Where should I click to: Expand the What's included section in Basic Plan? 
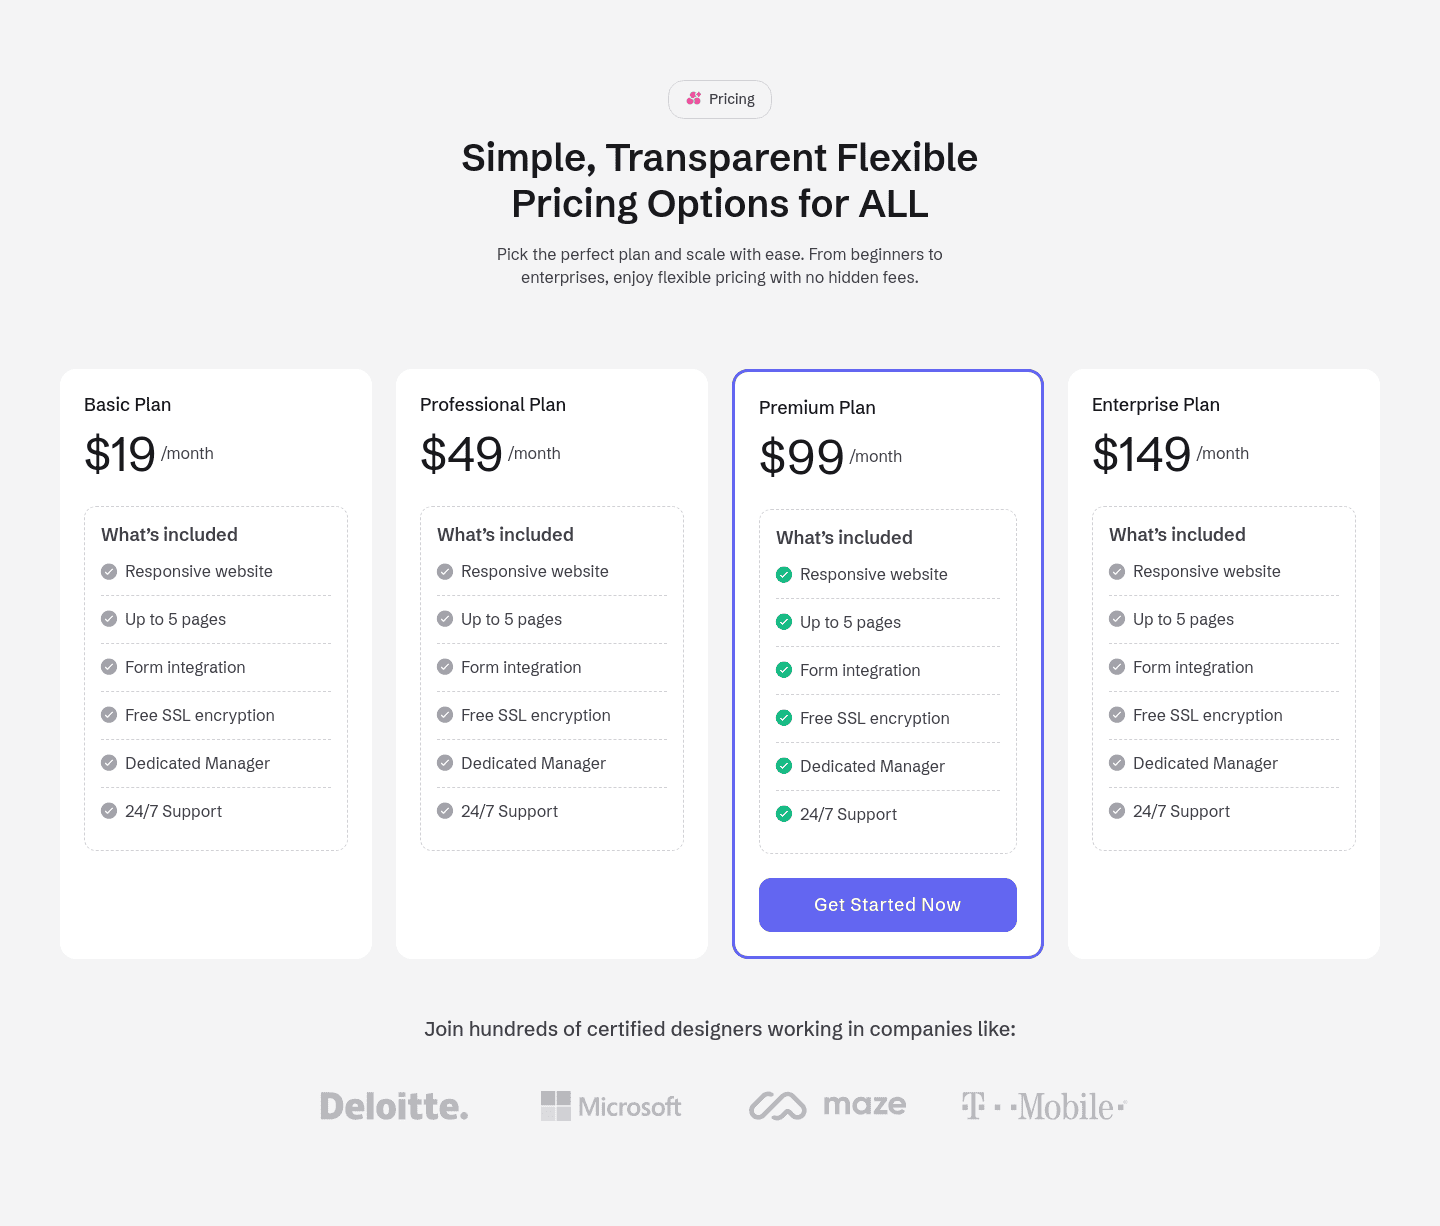tap(169, 534)
